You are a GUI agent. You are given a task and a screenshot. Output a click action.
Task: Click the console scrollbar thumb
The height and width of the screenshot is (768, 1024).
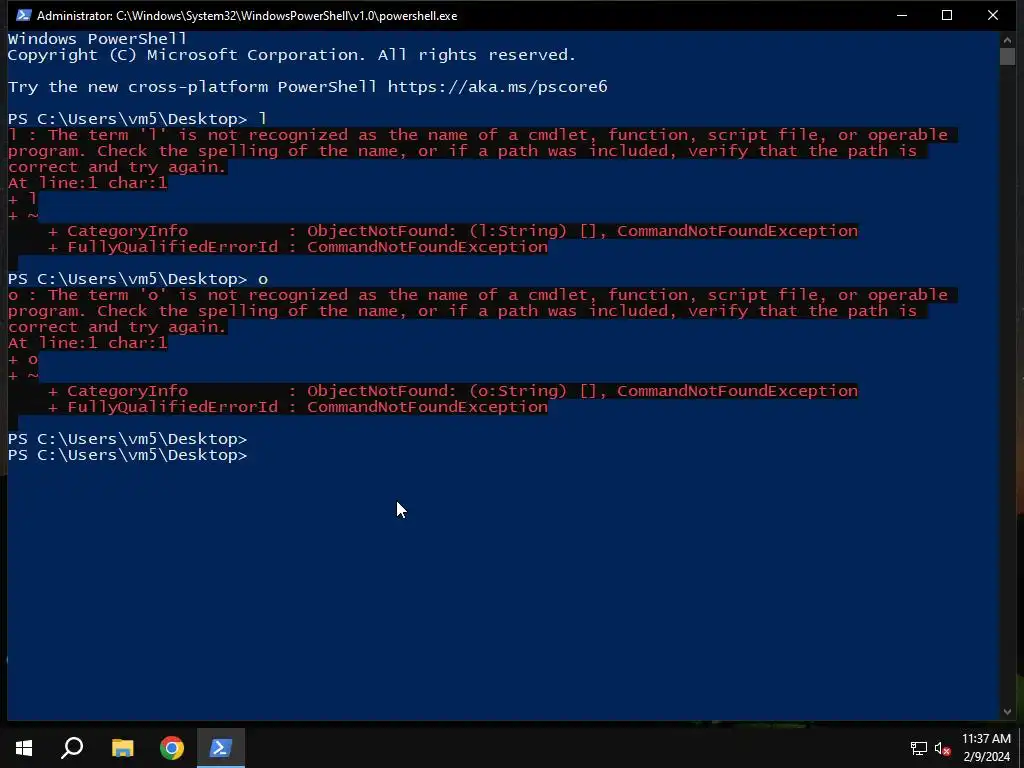click(1007, 56)
